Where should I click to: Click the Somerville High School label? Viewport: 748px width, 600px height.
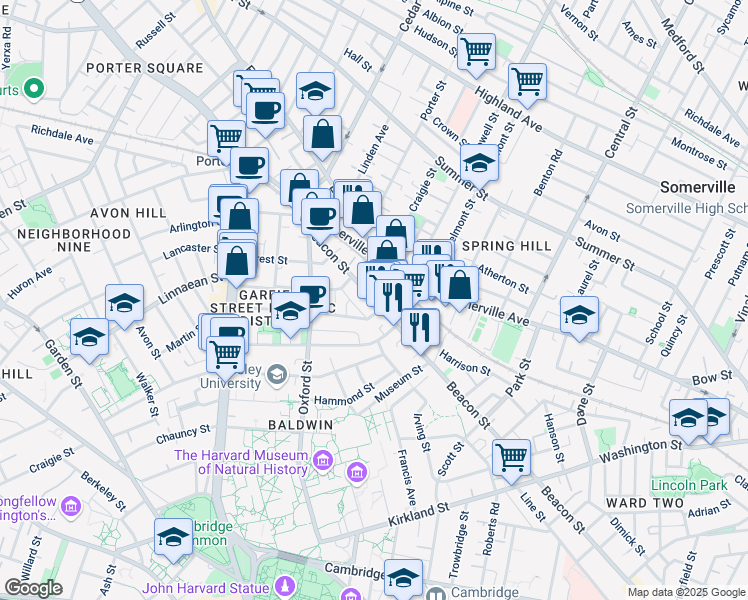click(x=687, y=208)
